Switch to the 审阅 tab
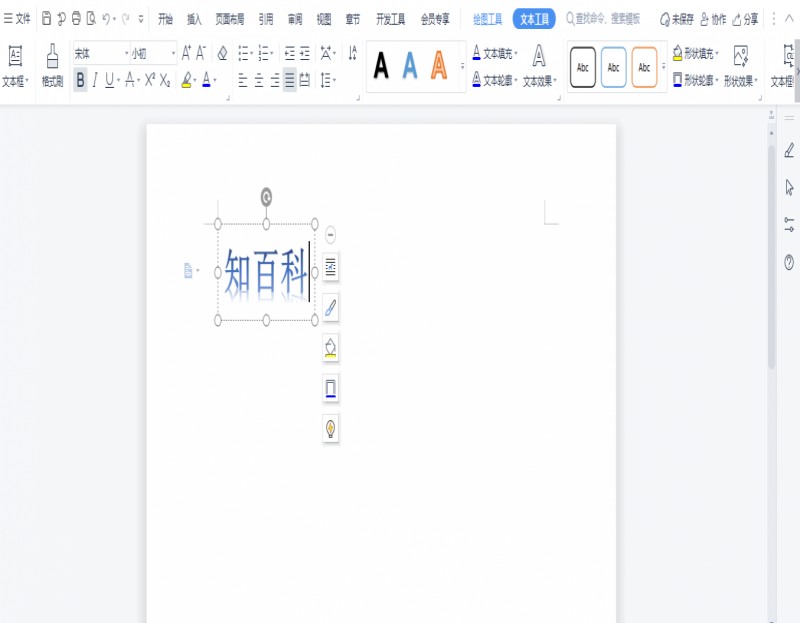 coord(295,19)
